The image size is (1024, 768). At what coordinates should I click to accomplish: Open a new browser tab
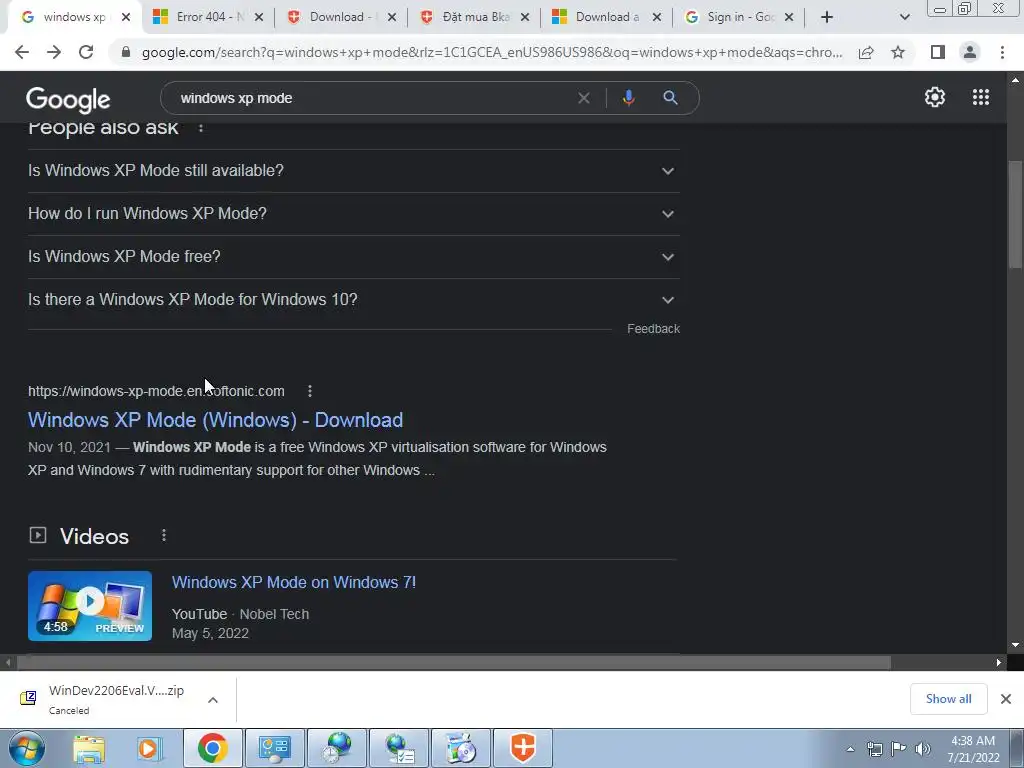point(827,17)
